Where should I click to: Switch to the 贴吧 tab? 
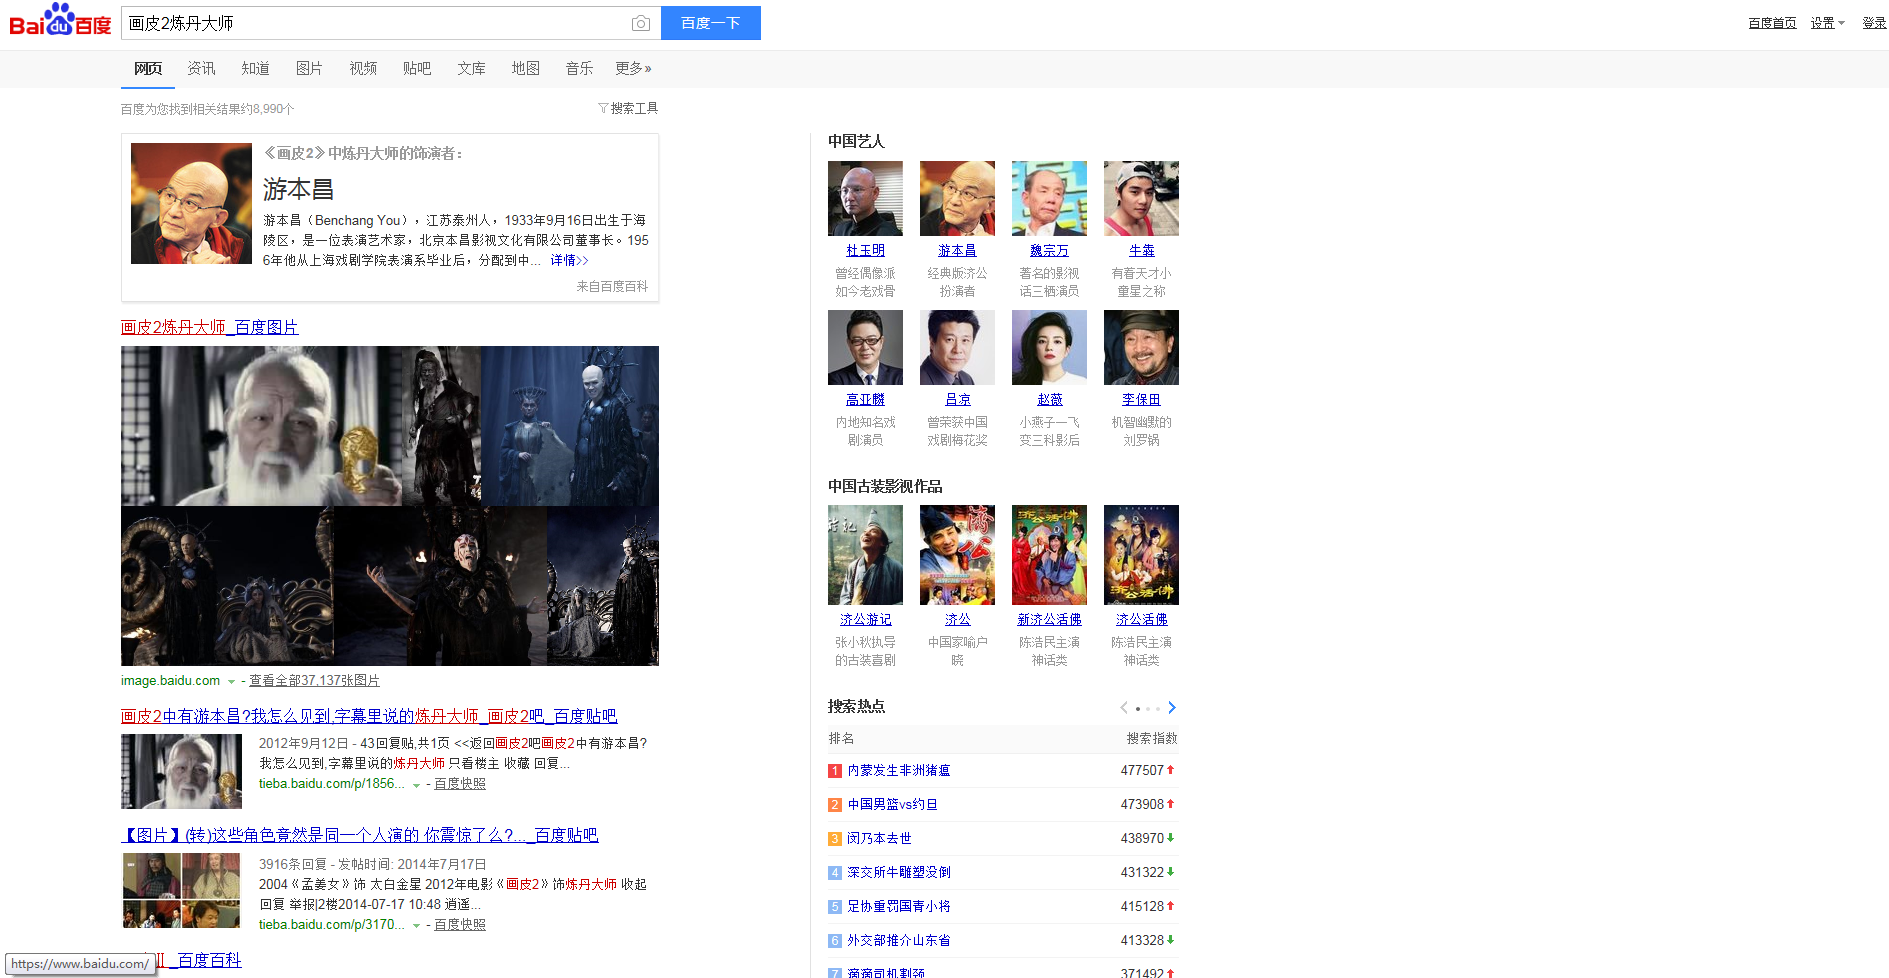[417, 68]
